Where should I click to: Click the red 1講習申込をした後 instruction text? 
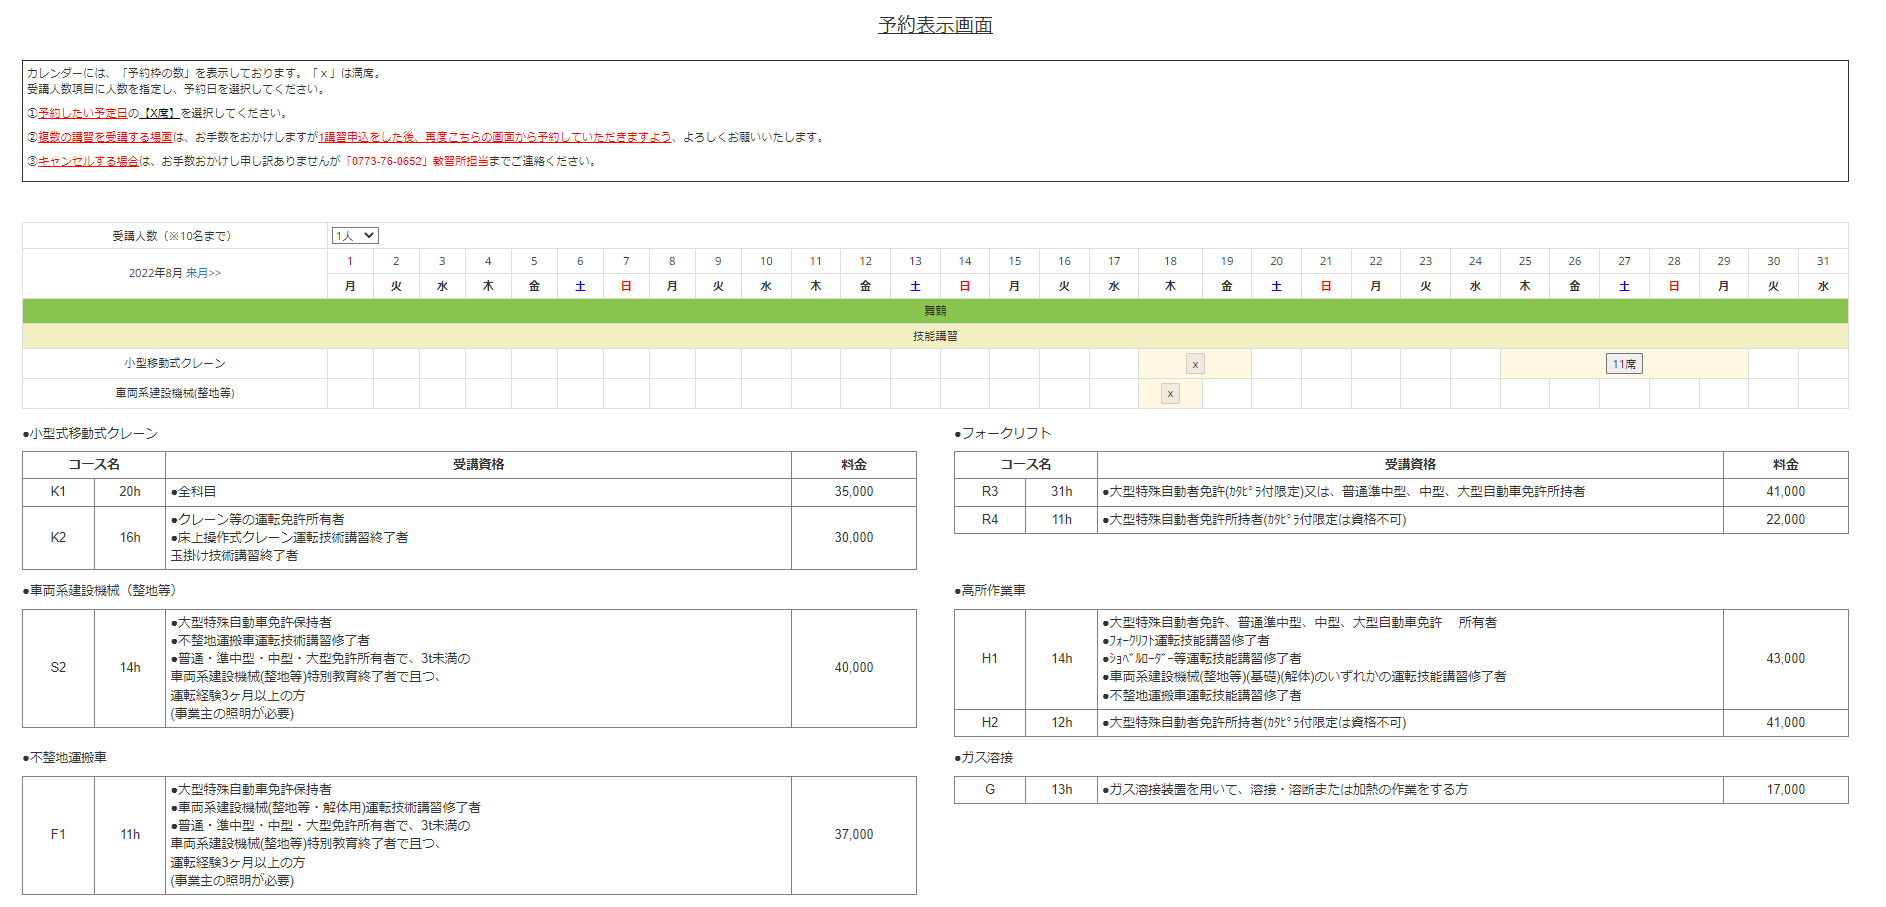(494, 137)
